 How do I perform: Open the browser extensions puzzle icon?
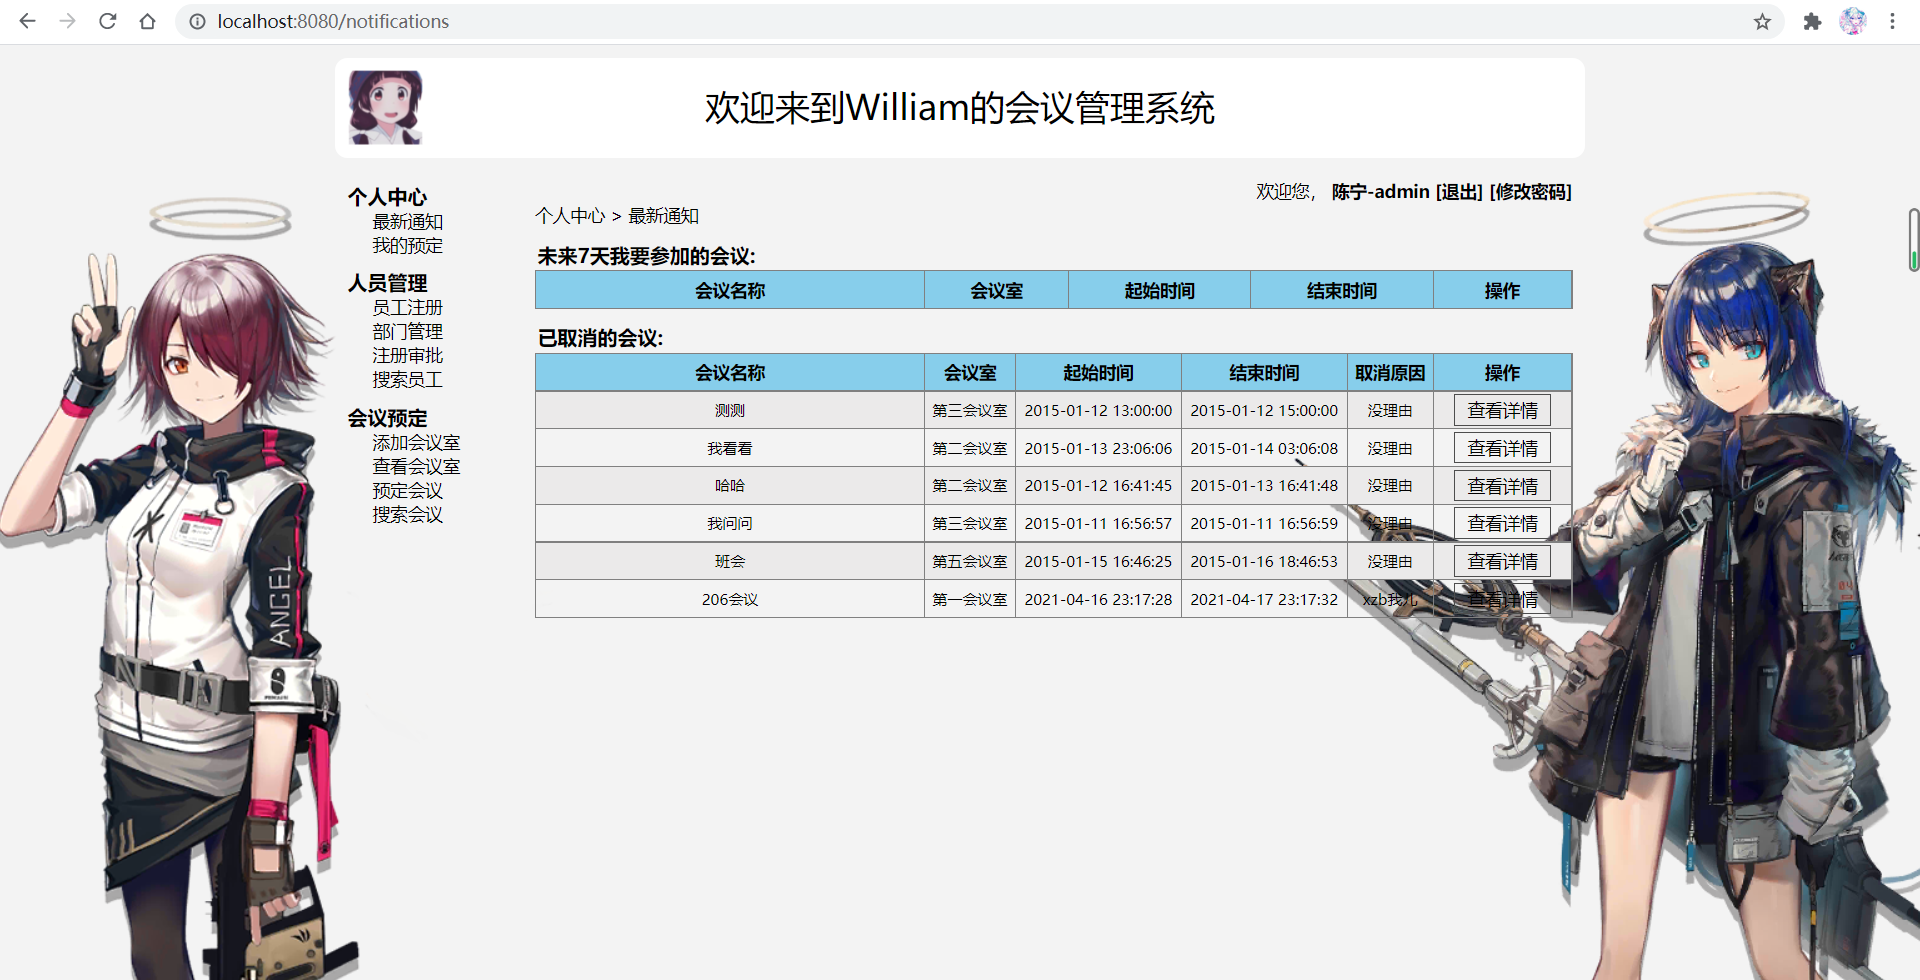pos(1812,21)
